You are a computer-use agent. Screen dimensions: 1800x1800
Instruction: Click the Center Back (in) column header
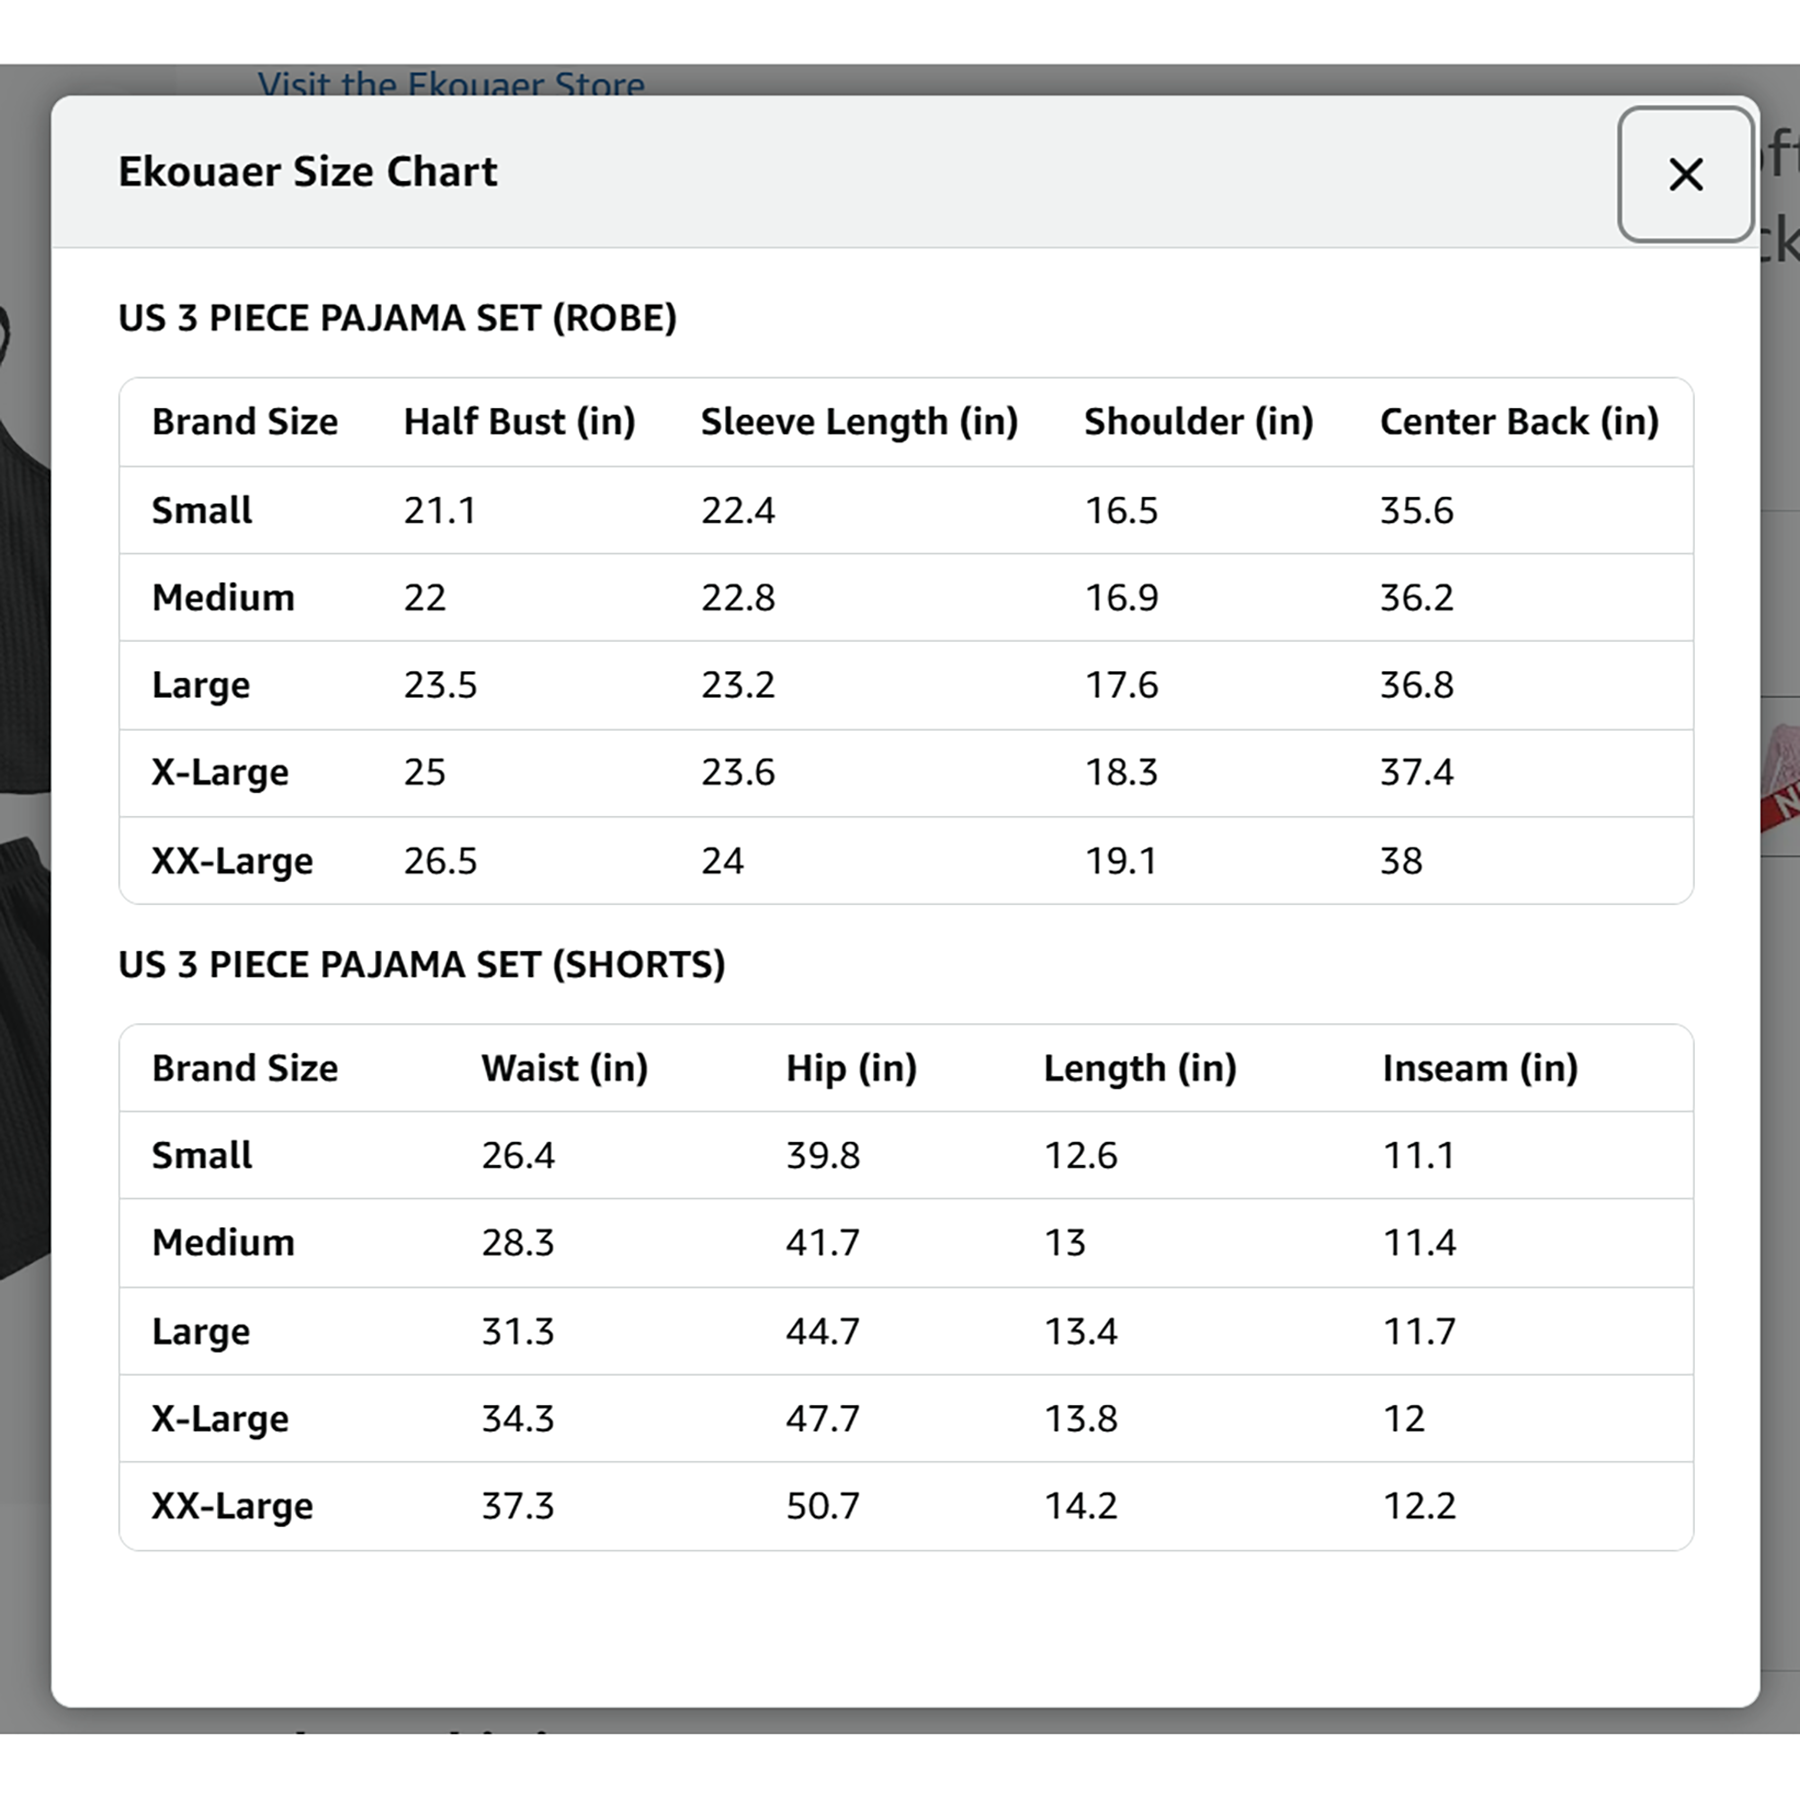point(1519,422)
